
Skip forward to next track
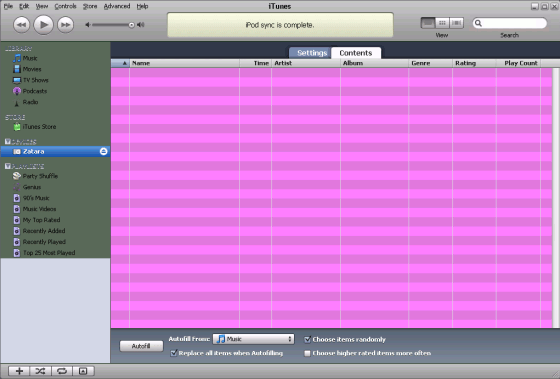click(65, 25)
